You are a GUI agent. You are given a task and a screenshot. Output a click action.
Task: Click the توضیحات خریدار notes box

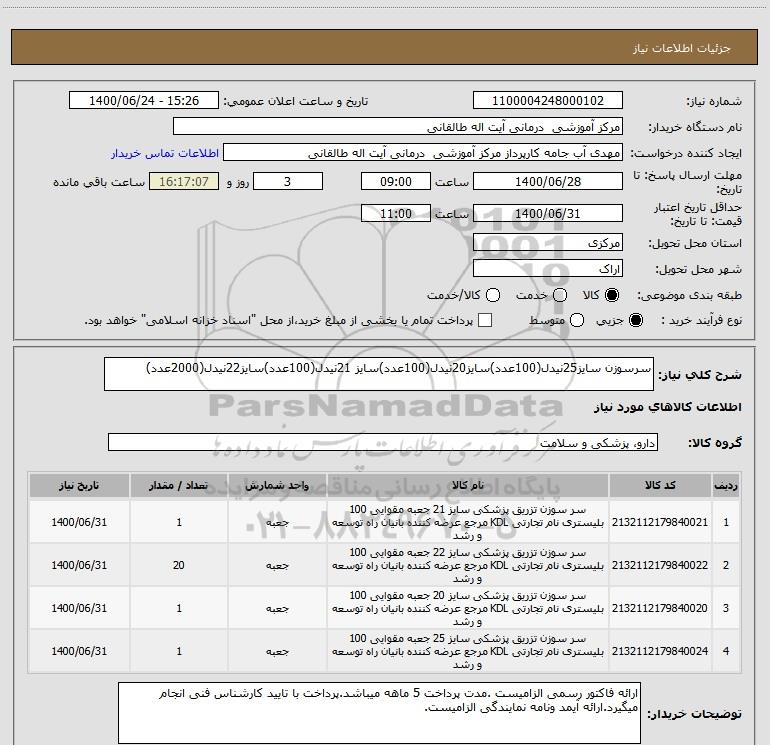(379, 713)
